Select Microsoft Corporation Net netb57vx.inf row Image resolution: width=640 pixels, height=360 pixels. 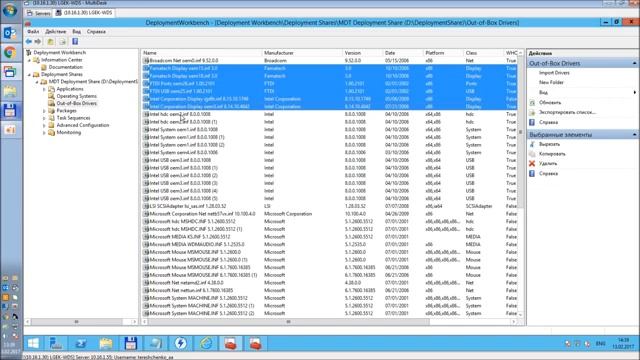330,213
